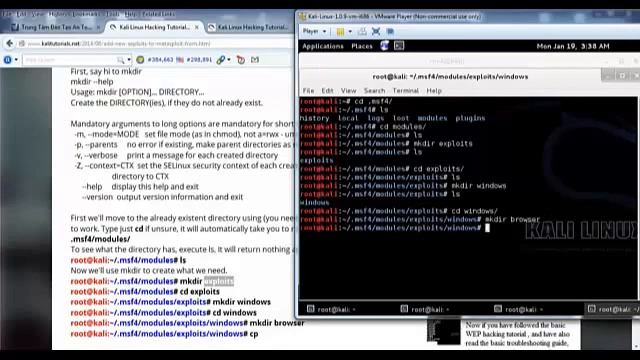Viewport: 640px width, 360px height.
Task: Launch Iceweasel from Kali top panel
Action: (384, 46)
